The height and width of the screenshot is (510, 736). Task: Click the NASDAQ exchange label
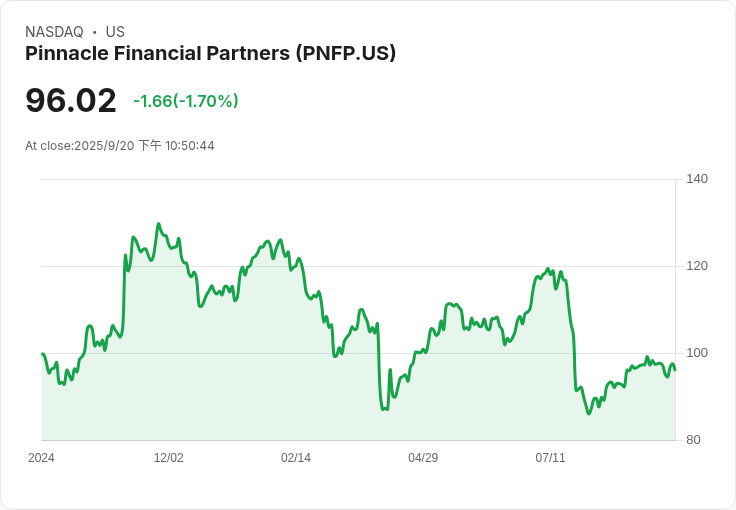tap(54, 32)
